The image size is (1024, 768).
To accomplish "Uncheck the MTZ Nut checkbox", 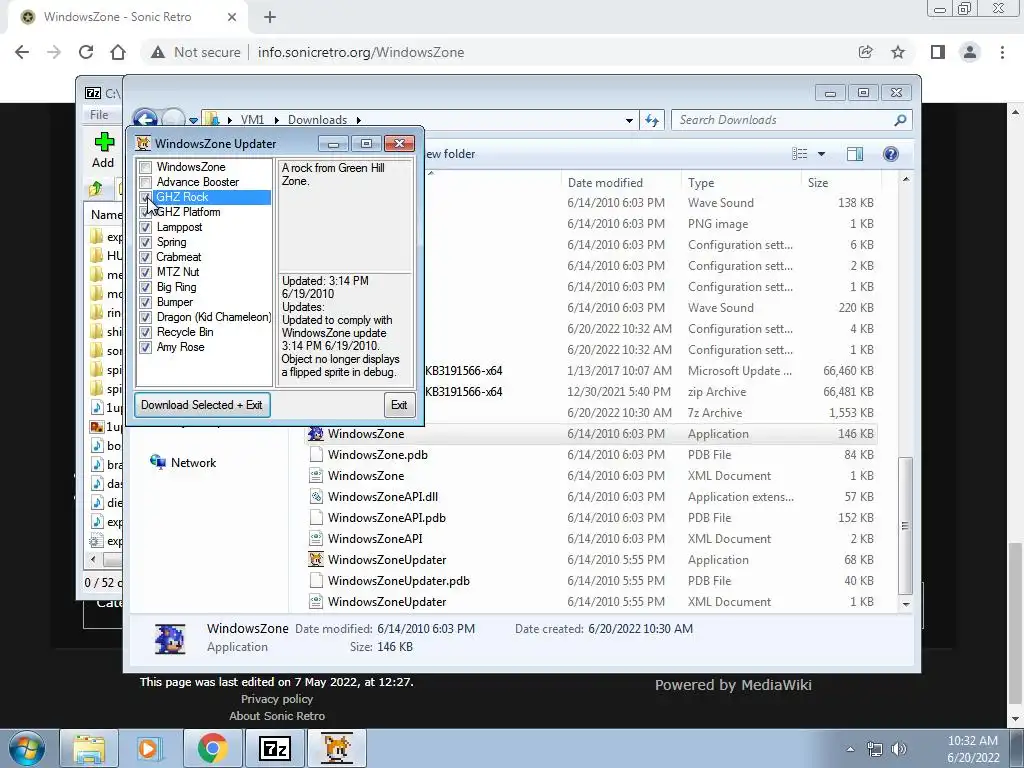I will [x=146, y=272].
